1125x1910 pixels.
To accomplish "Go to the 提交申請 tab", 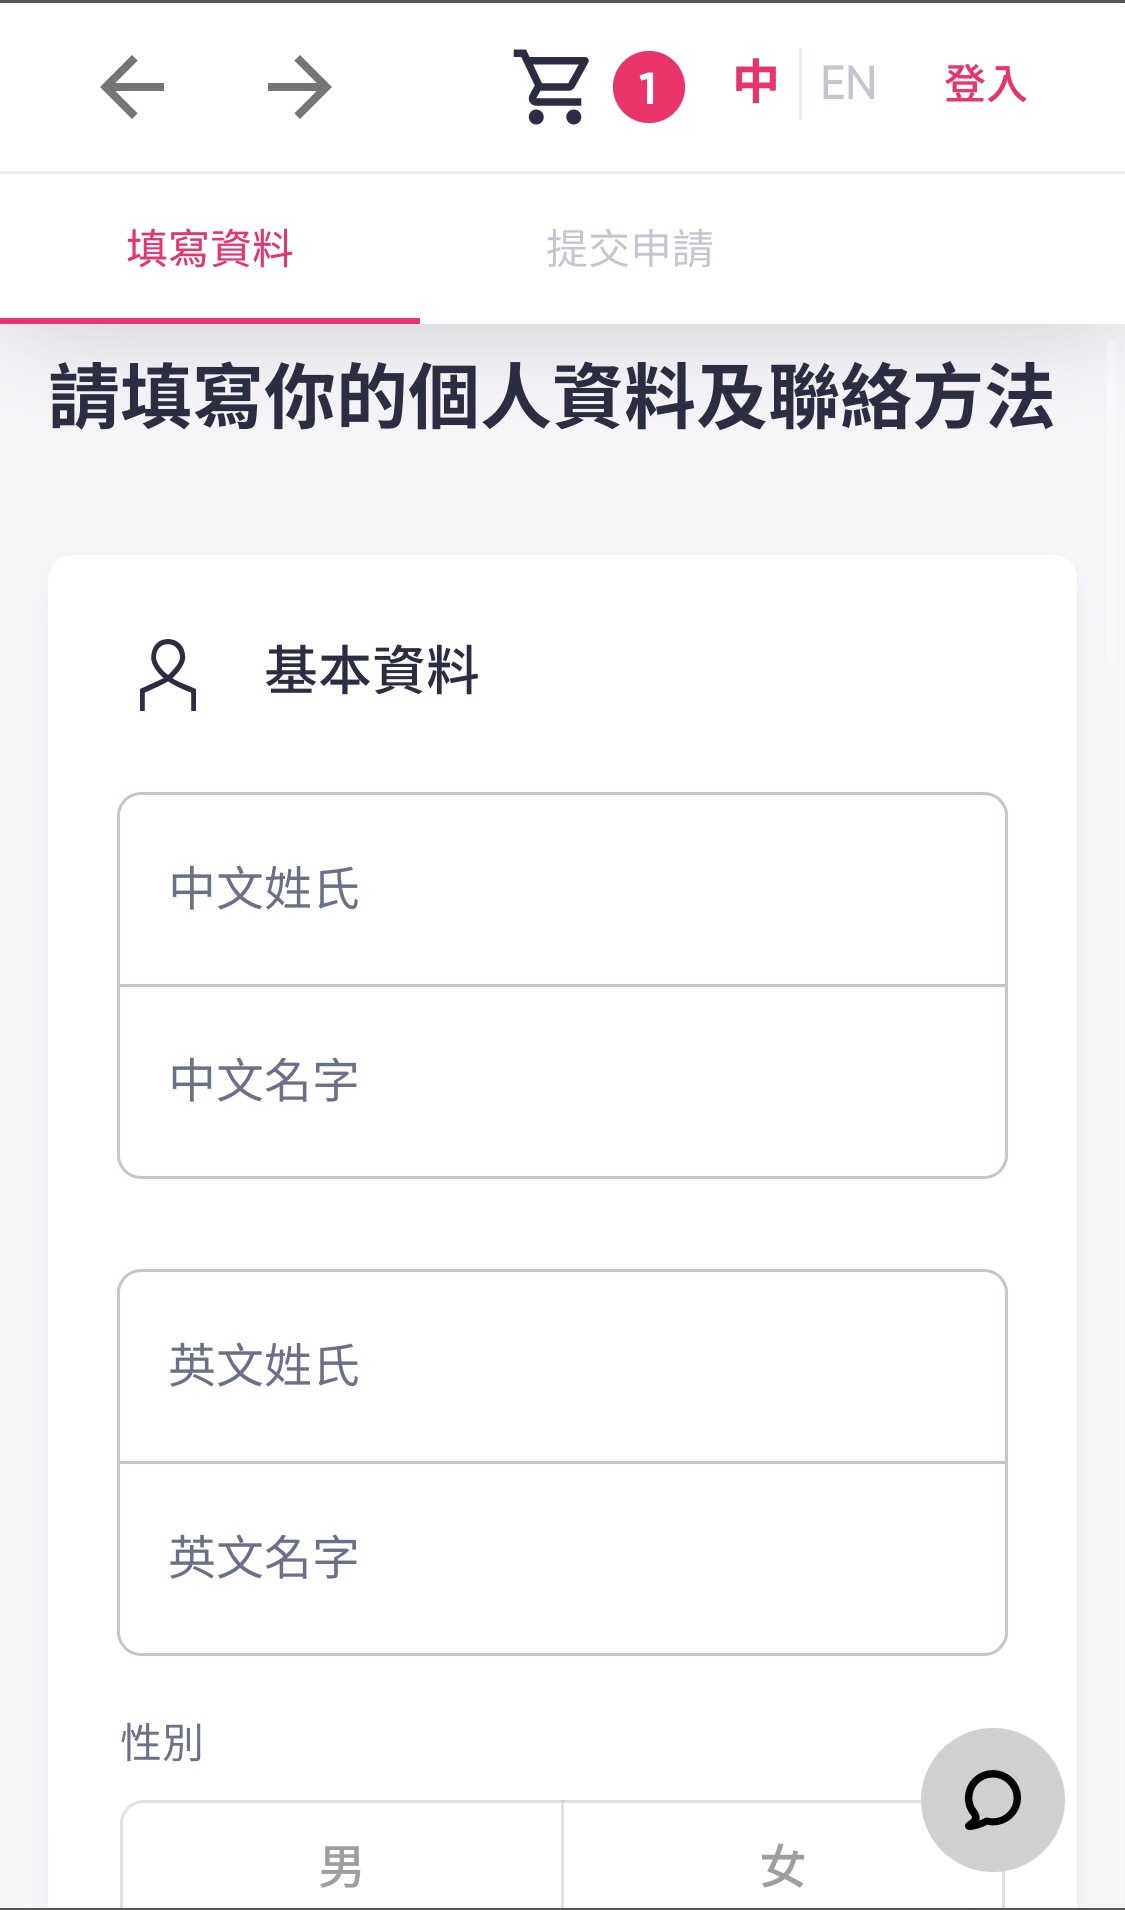I will coord(630,249).
